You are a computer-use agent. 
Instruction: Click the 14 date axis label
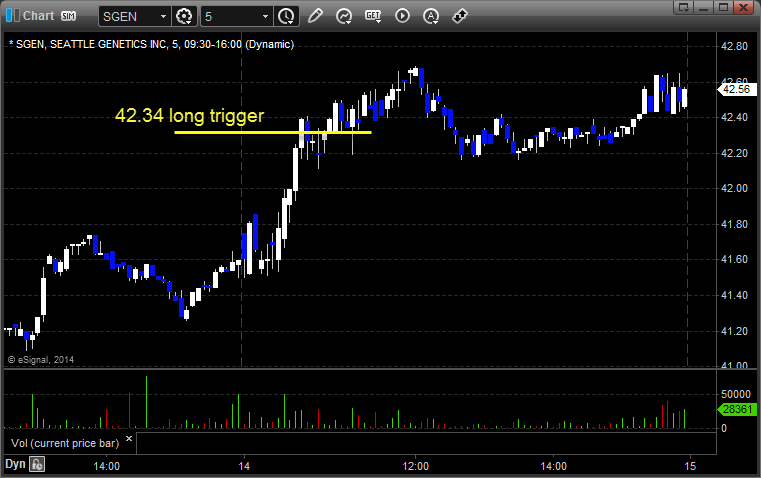pos(244,466)
